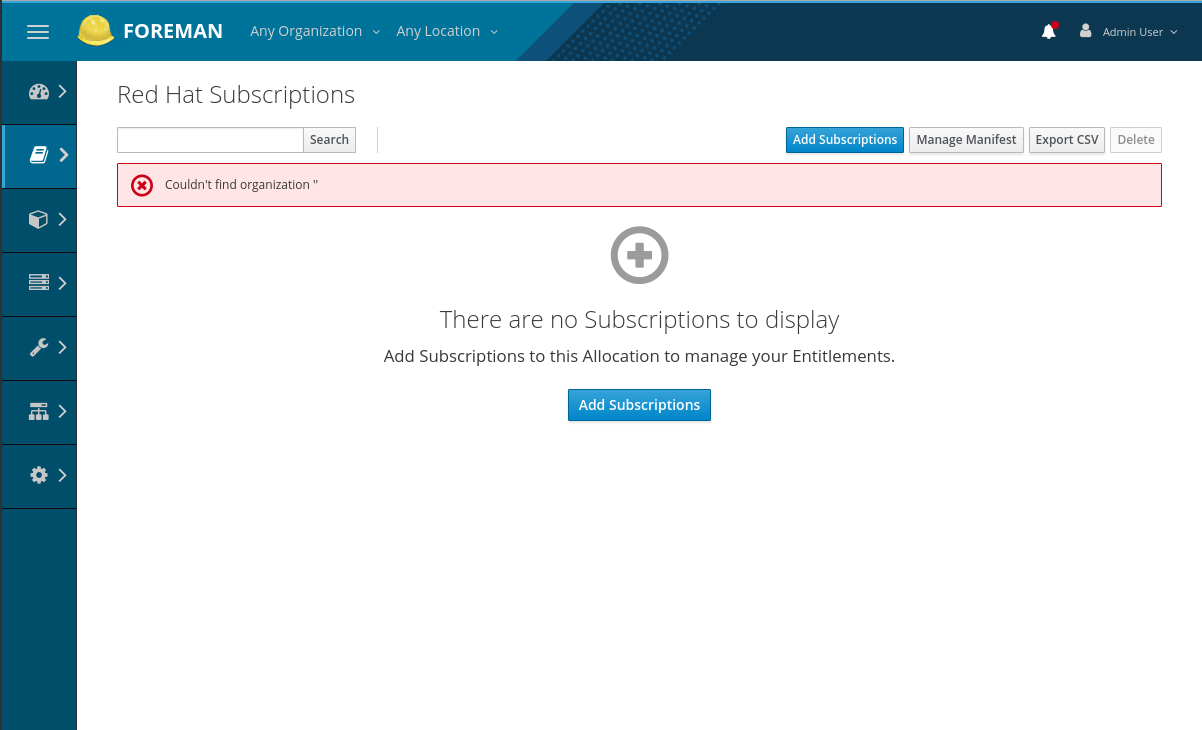Viewport: 1202px width, 730px height.
Task: Focus the subscriptions search field
Action: coord(210,140)
